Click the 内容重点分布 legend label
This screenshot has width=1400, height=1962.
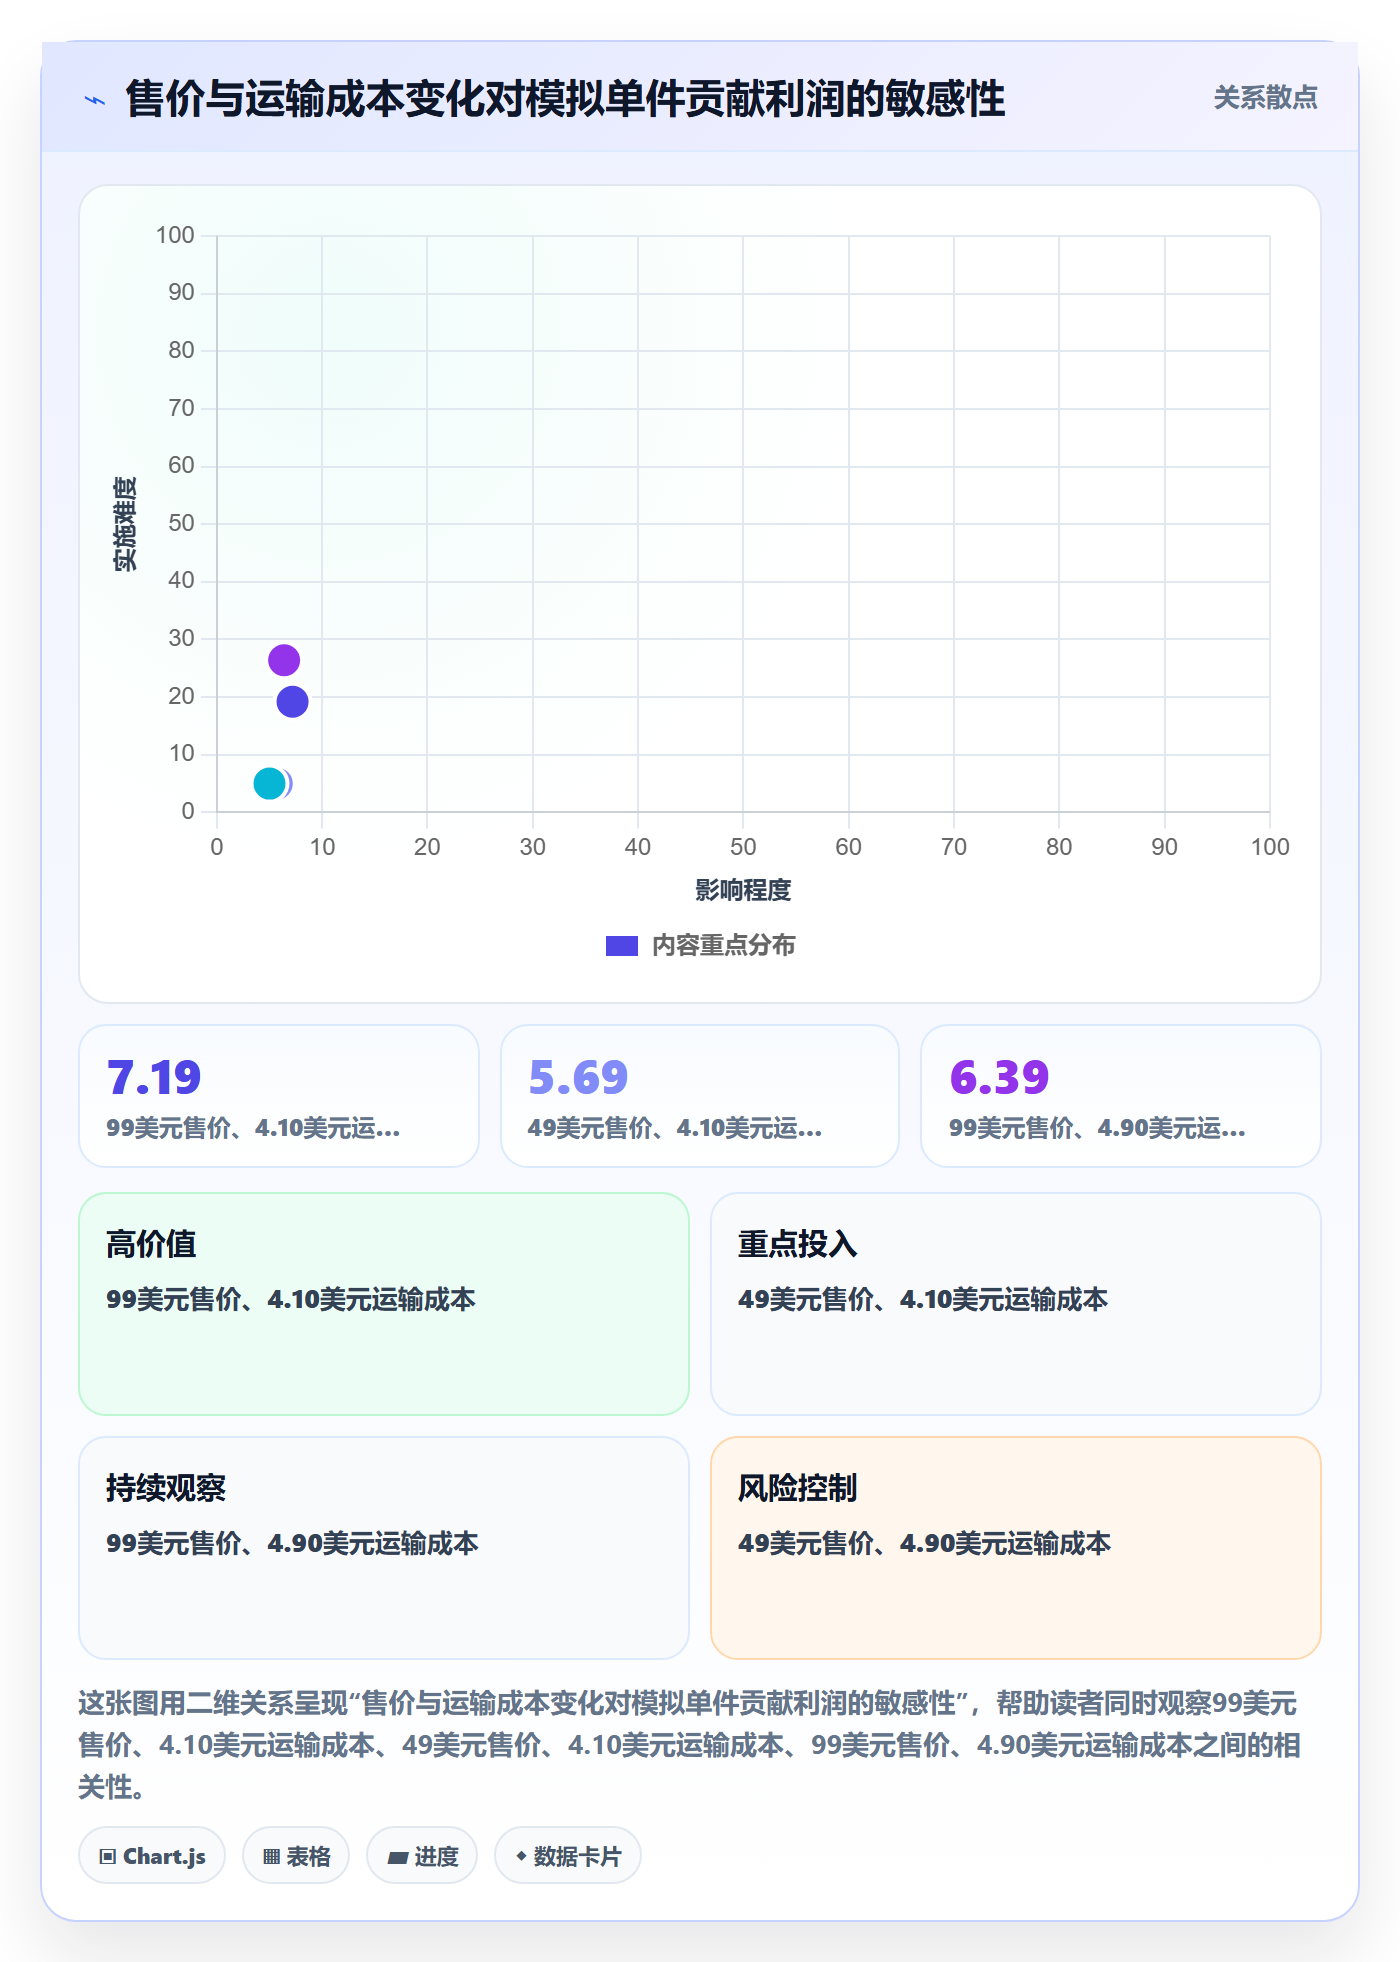(x=723, y=946)
